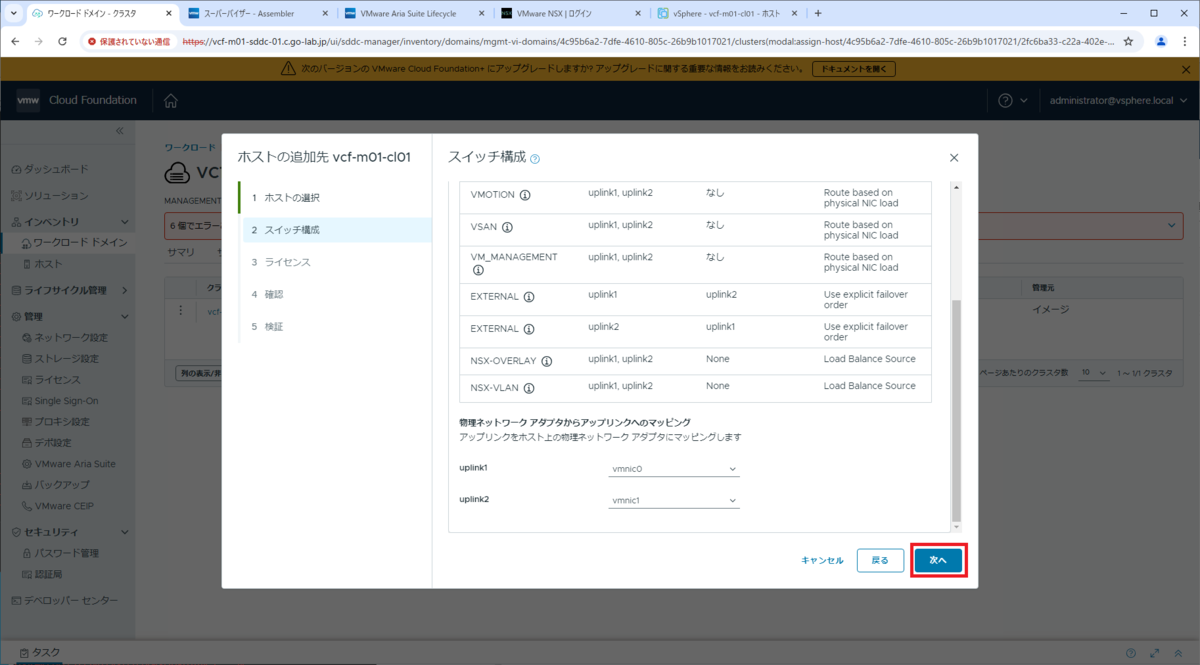Viewport: 1200px width, 665px height.
Task: Open a new browser tab with plus
Action: [x=818, y=14]
